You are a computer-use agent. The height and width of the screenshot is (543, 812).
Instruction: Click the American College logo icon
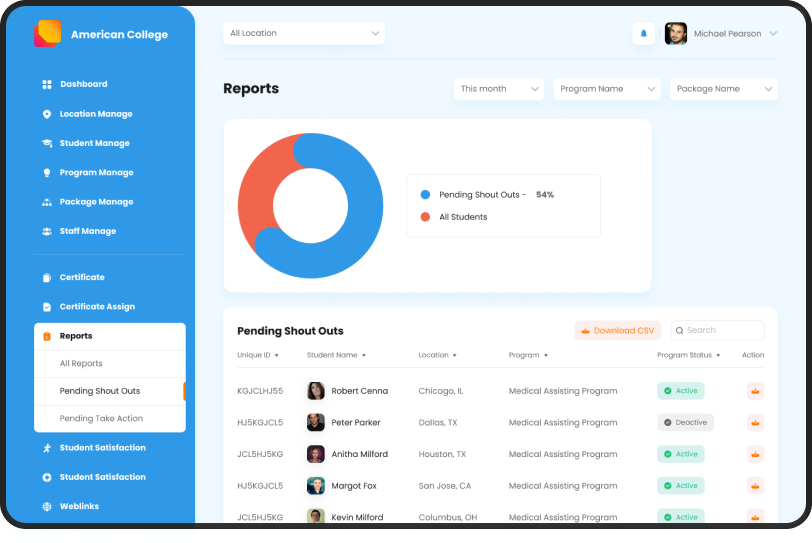pyautogui.click(x=48, y=34)
